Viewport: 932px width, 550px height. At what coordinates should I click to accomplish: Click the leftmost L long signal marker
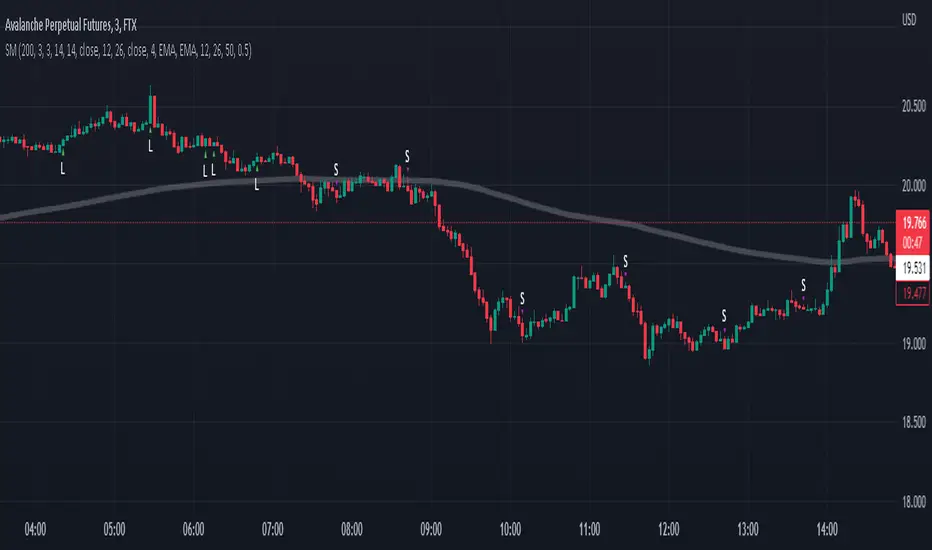62,169
